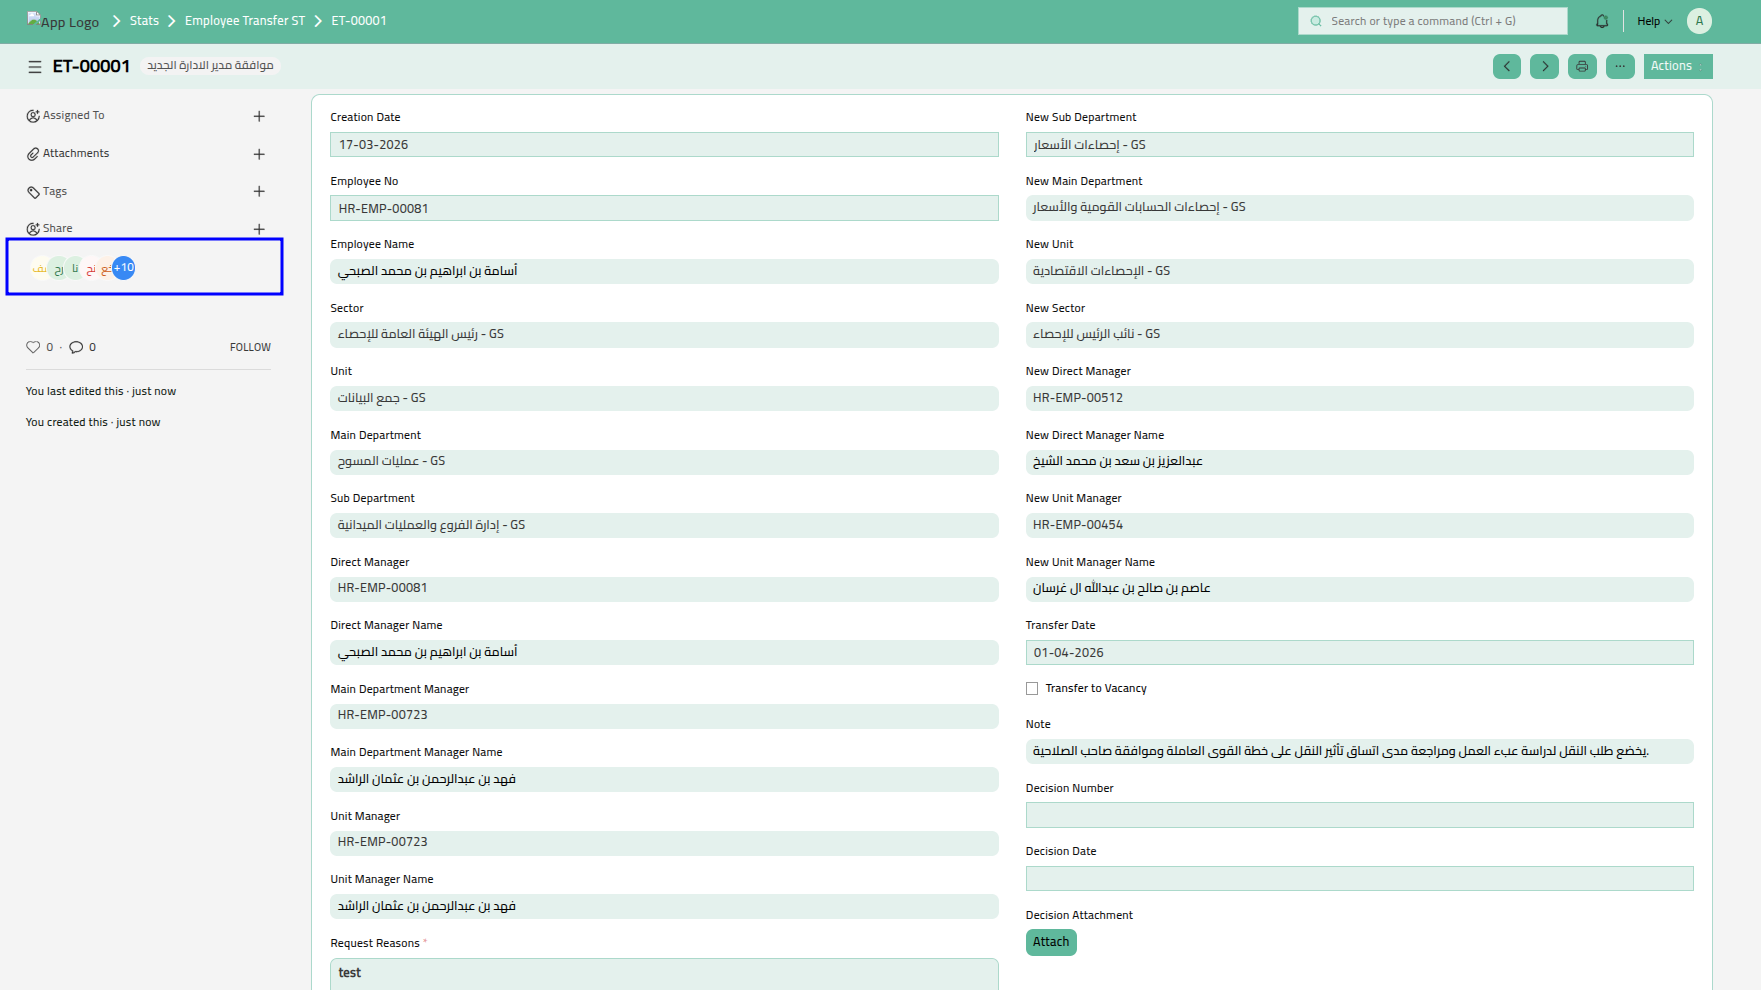Click FOLLOW in the sidebar
This screenshot has width=1761, height=990.
250,347
